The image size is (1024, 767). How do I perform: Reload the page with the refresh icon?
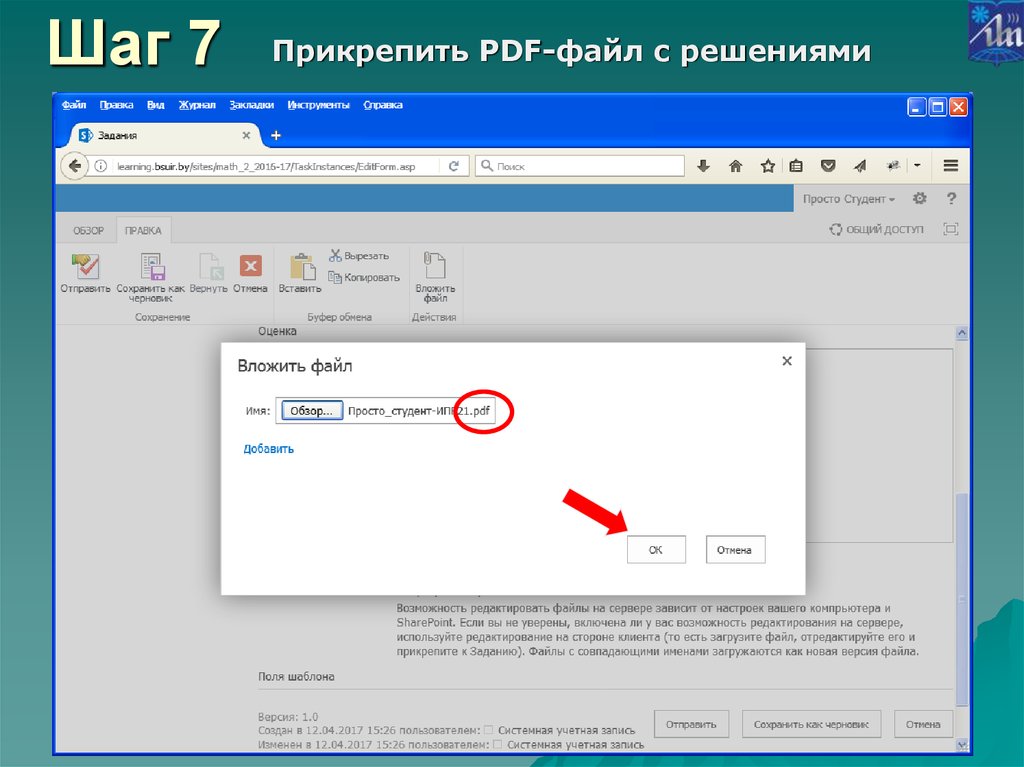454,166
